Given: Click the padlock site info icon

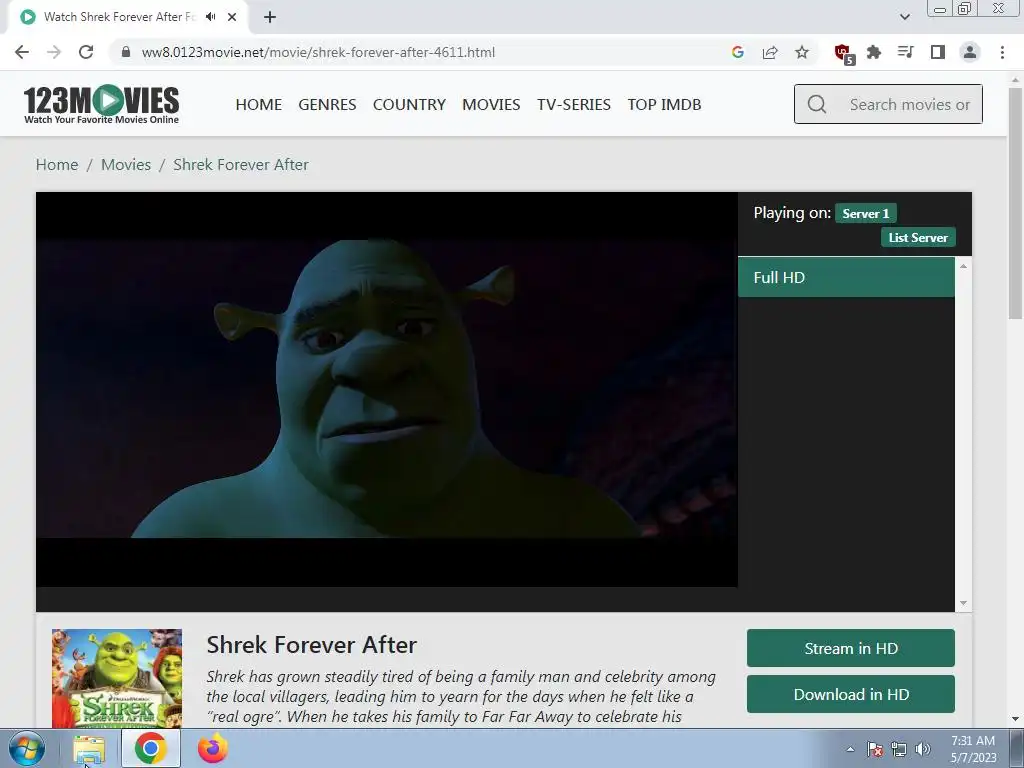Looking at the screenshot, I should [126, 52].
